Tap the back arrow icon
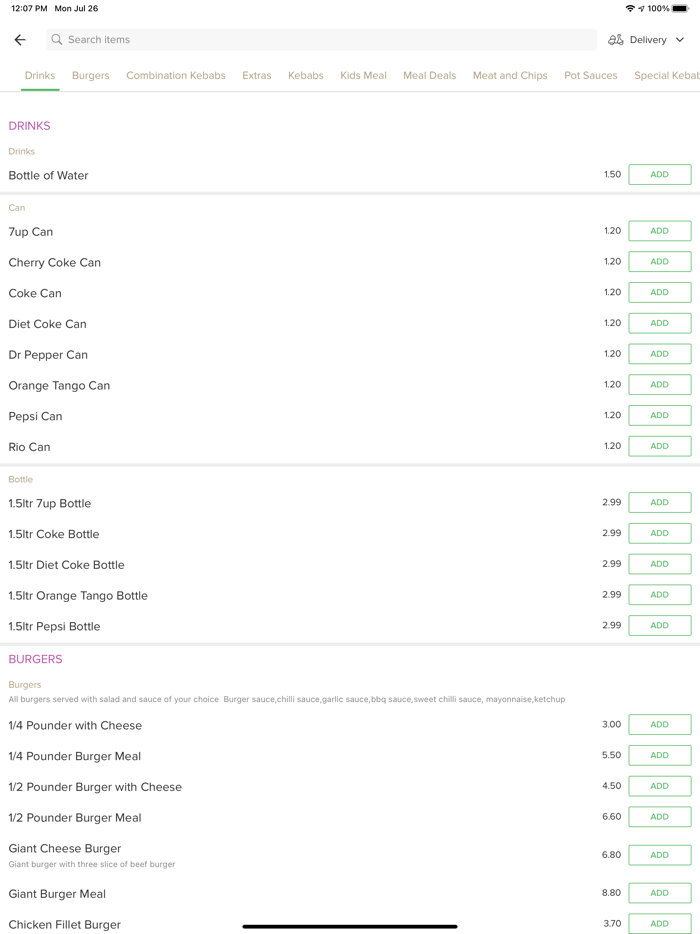This screenshot has height=934, width=700. click(20, 40)
